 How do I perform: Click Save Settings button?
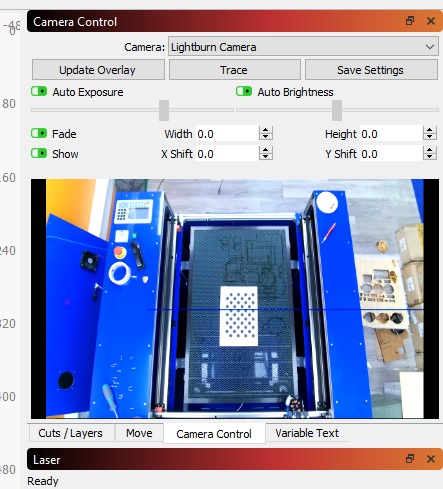pos(371,70)
